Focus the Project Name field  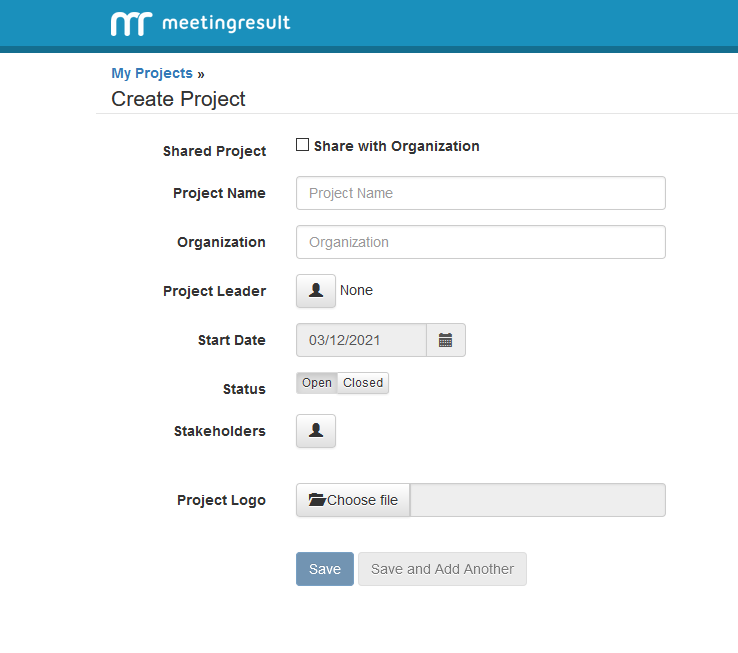point(480,193)
